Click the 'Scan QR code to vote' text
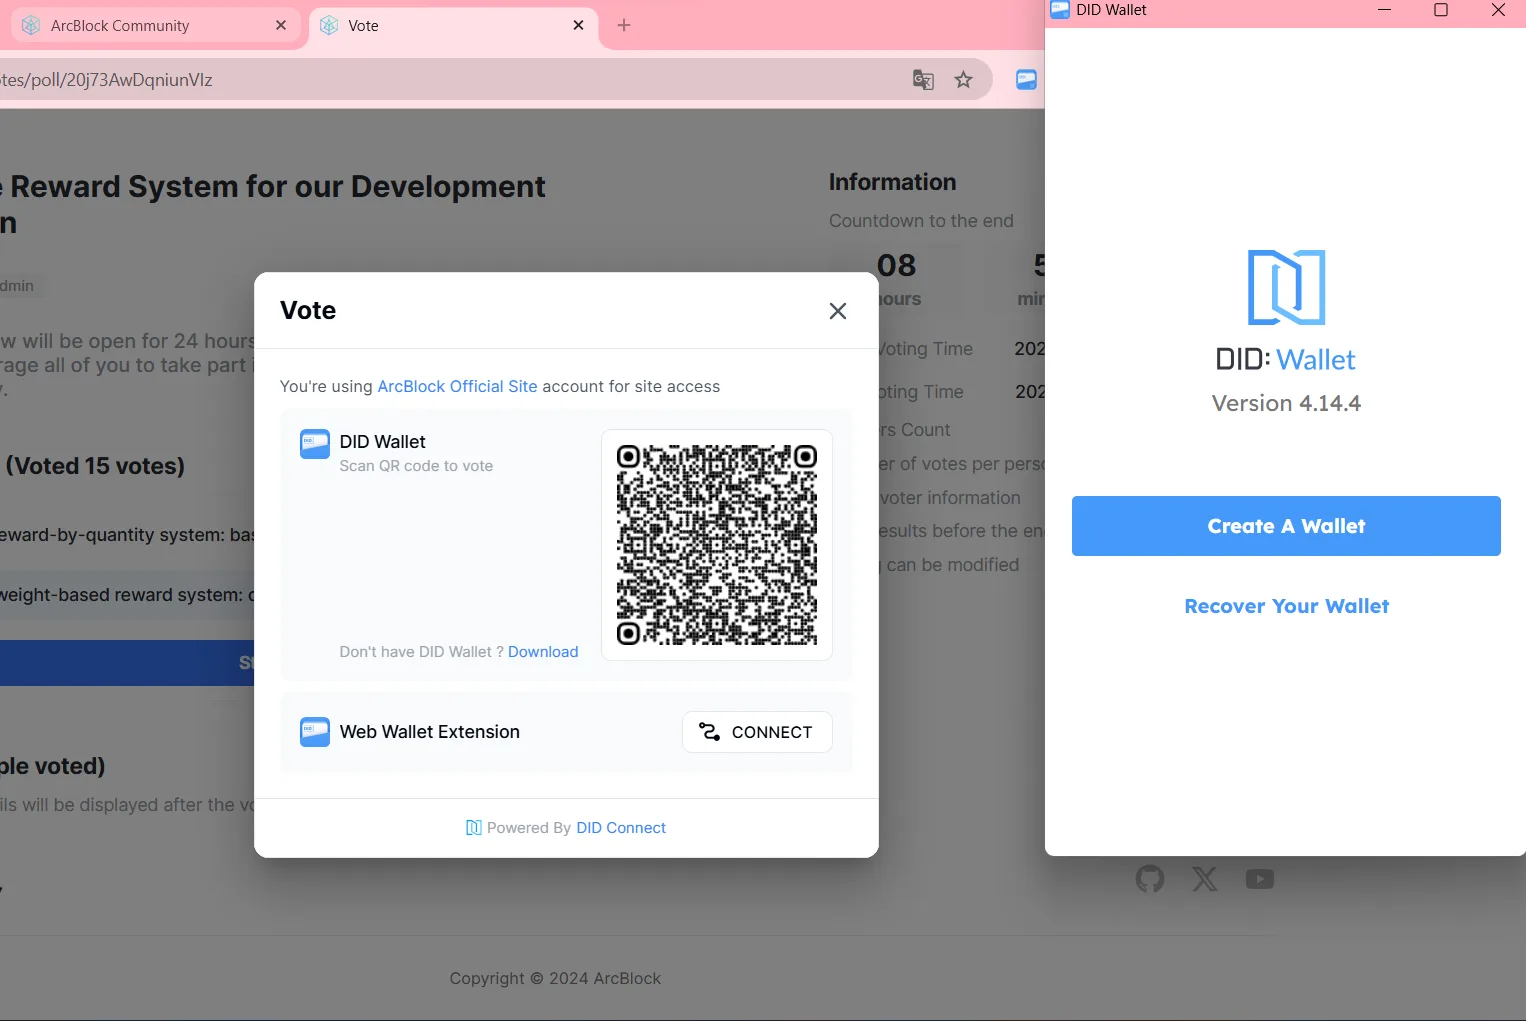Image resolution: width=1526 pixels, height=1021 pixels. tap(416, 466)
